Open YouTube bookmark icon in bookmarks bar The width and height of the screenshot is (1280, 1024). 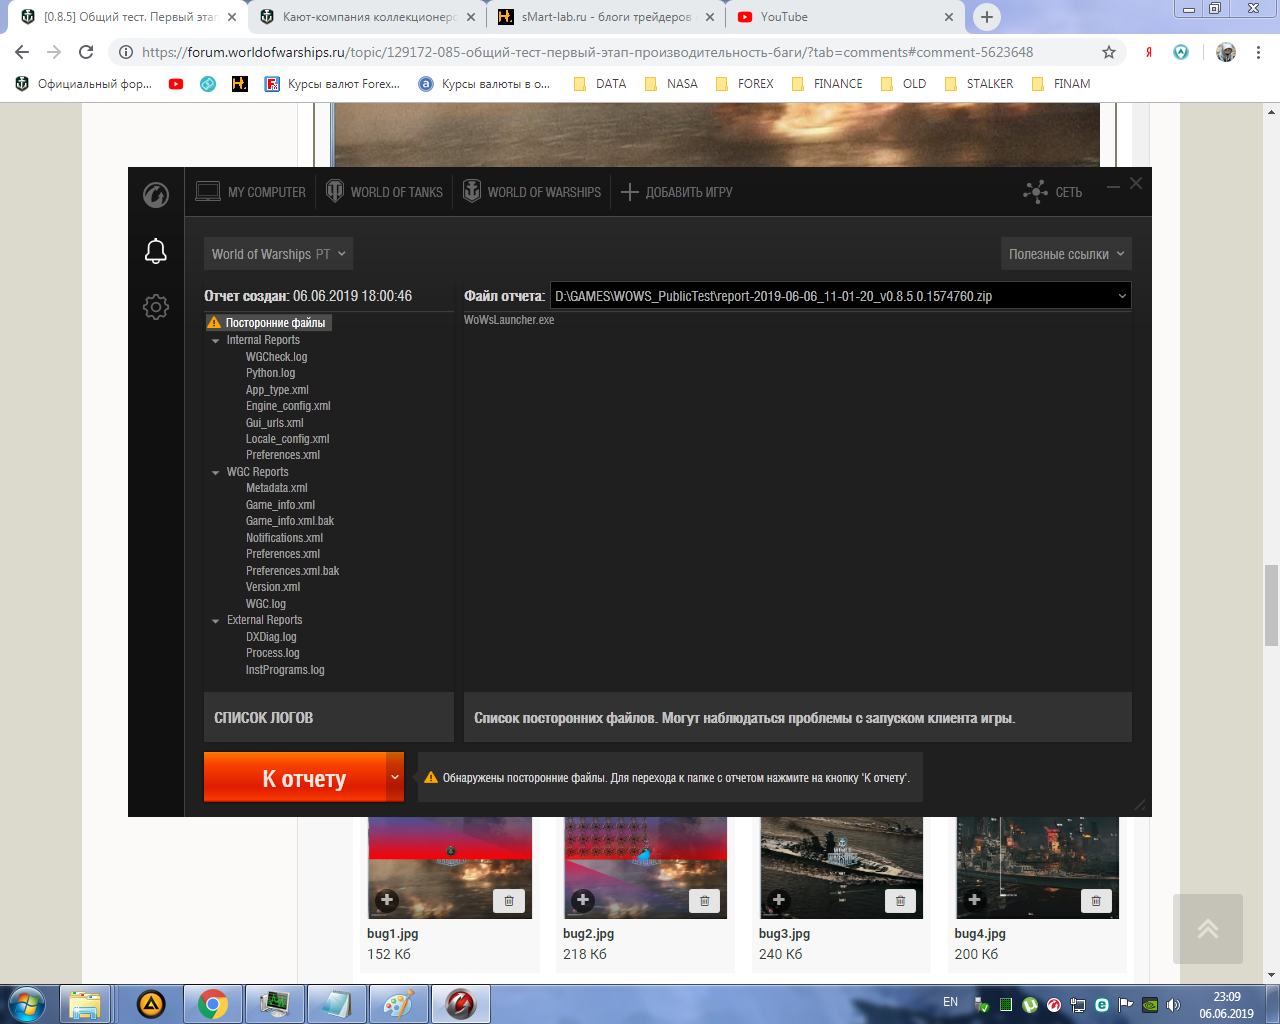click(176, 84)
